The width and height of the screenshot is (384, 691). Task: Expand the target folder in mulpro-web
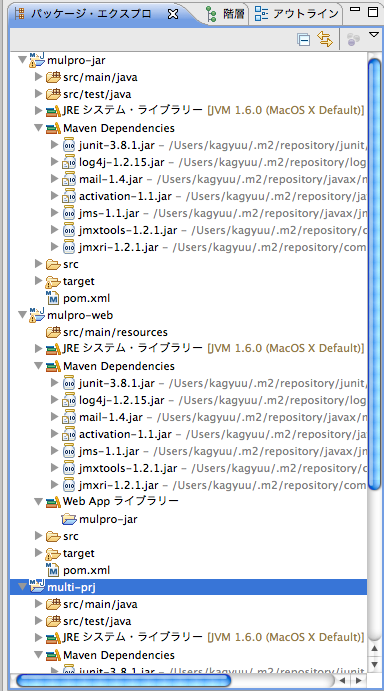[39, 553]
